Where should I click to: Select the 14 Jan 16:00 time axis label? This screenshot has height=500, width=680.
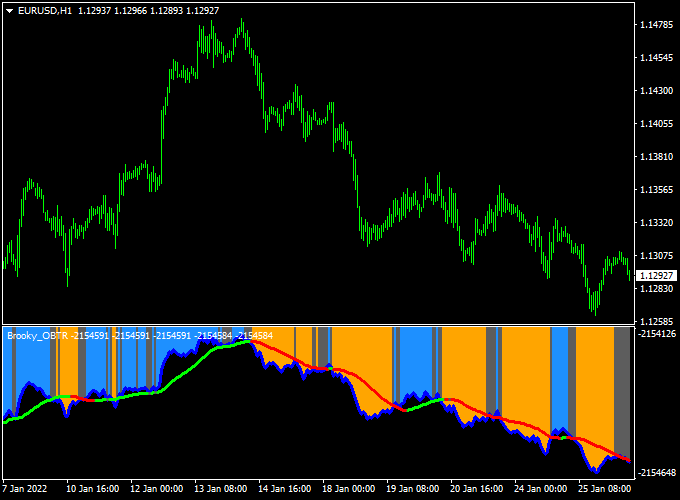tap(284, 489)
